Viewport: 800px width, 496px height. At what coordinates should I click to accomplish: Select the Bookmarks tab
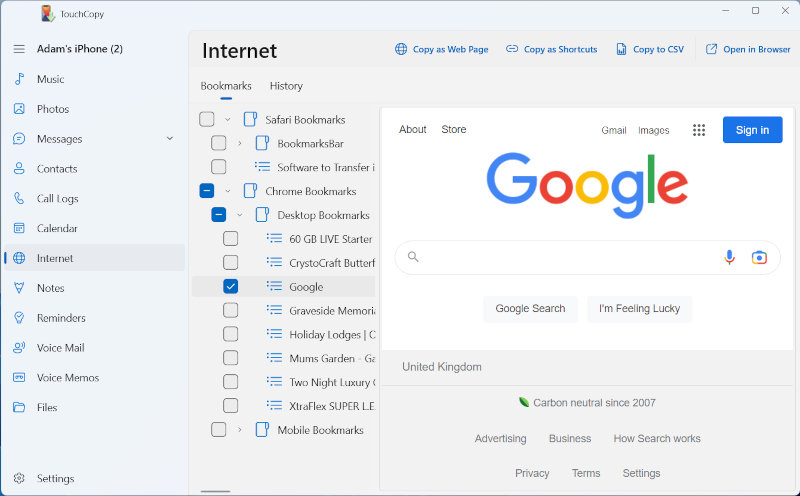tap(226, 86)
